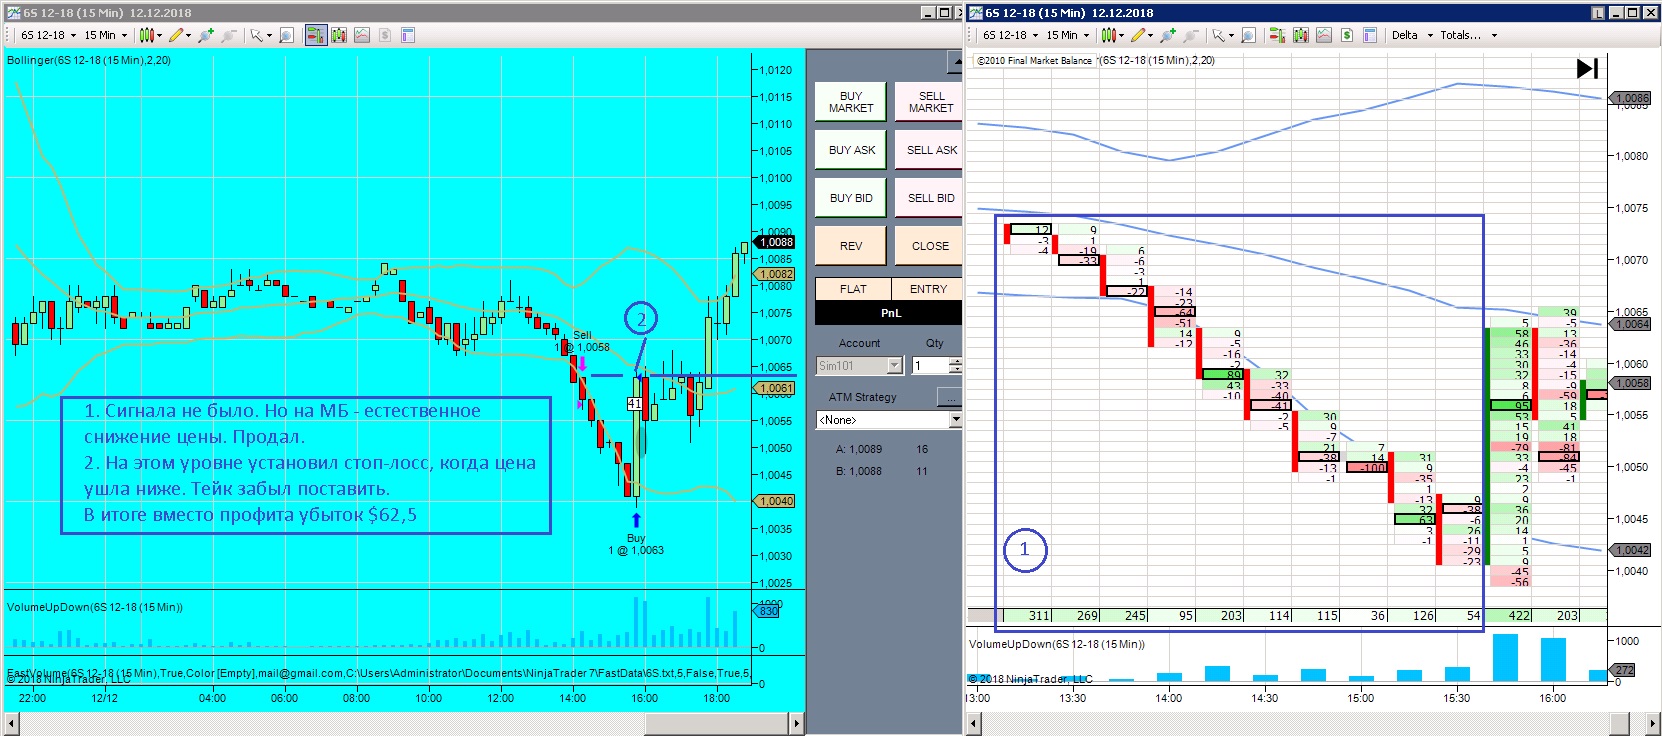1662x736 pixels.
Task: Click the chart window icon in left title bar
Action: click(13, 13)
